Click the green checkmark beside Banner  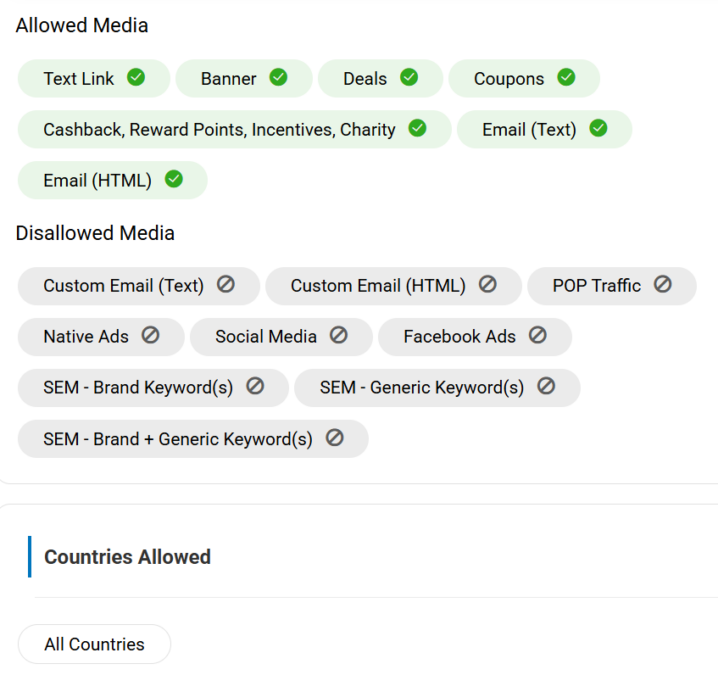[x=279, y=77]
